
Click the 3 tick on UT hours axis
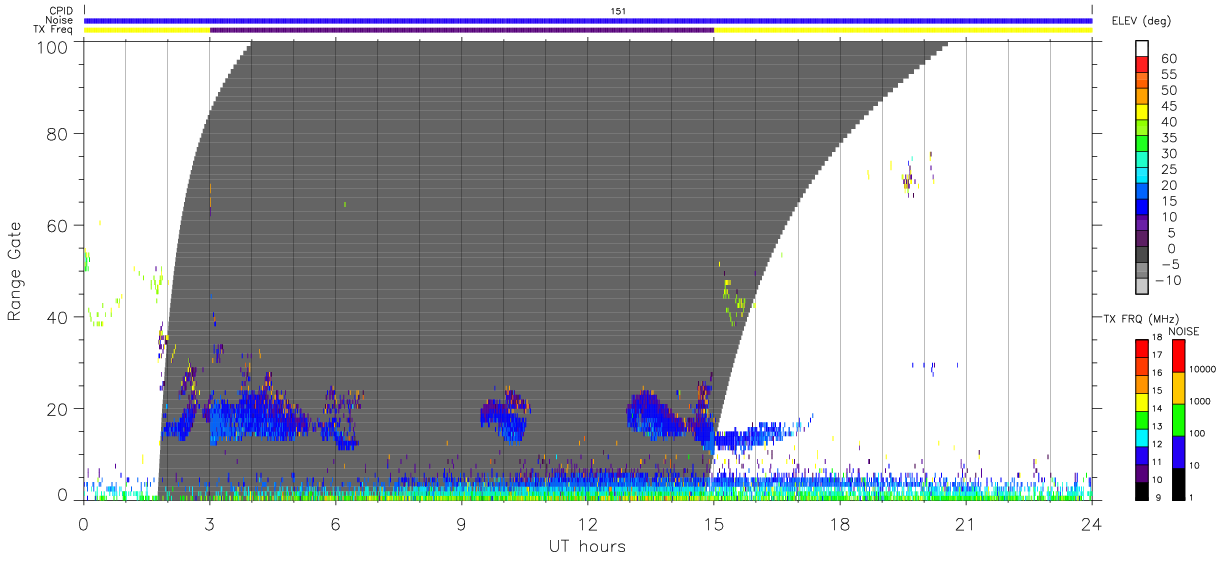(209, 524)
